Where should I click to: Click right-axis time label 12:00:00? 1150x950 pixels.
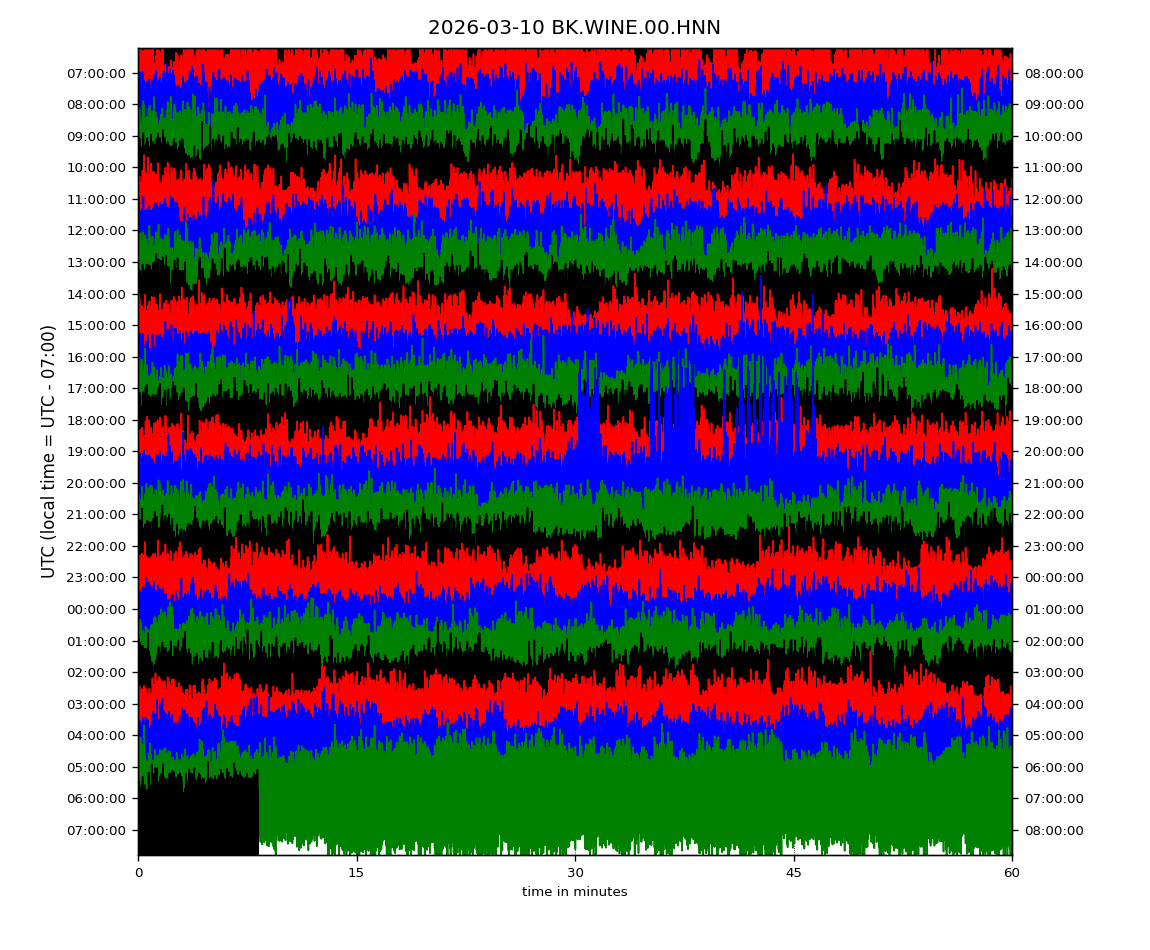coord(1051,199)
